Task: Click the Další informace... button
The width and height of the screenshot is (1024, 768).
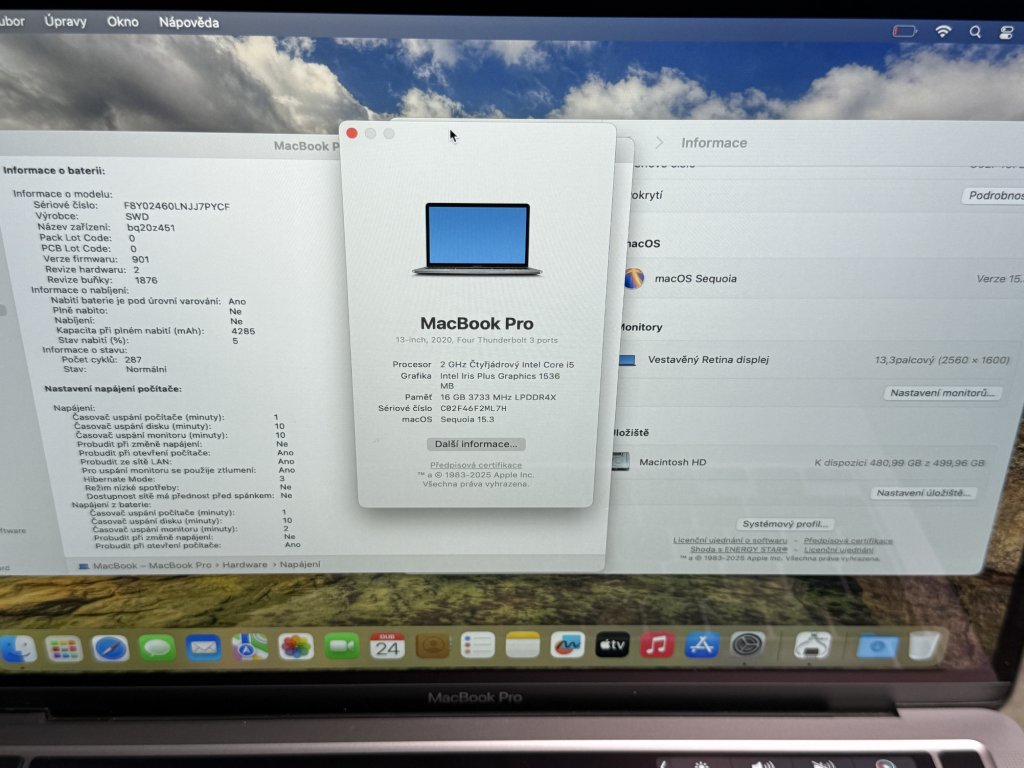Action: click(x=476, y=444)
